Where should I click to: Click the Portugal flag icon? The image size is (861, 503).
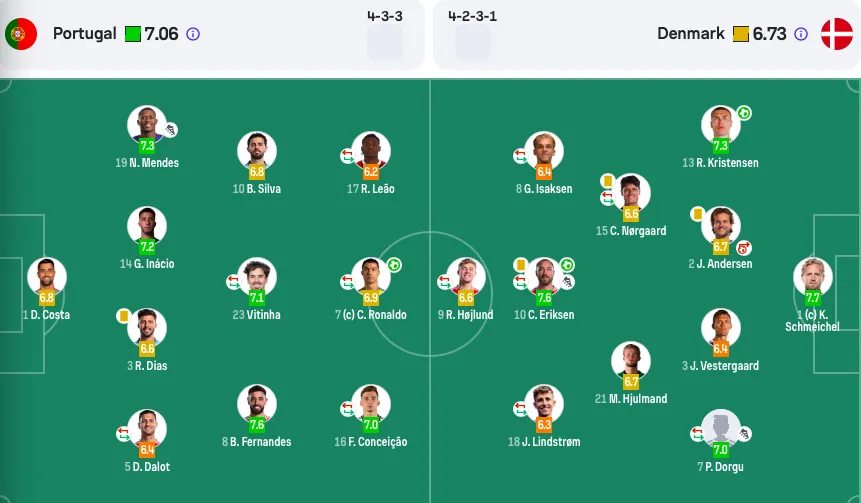click(x=21, y=34)
